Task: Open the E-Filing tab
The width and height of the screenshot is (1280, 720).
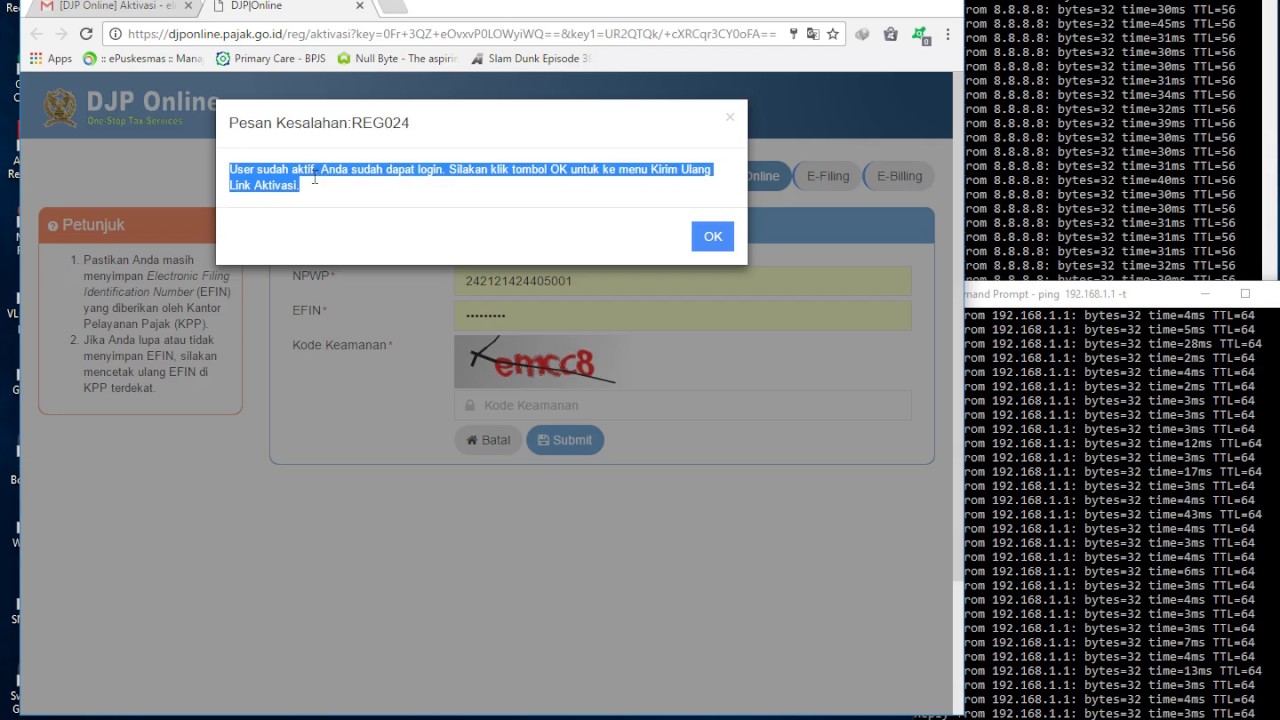Action: (828, 176)
